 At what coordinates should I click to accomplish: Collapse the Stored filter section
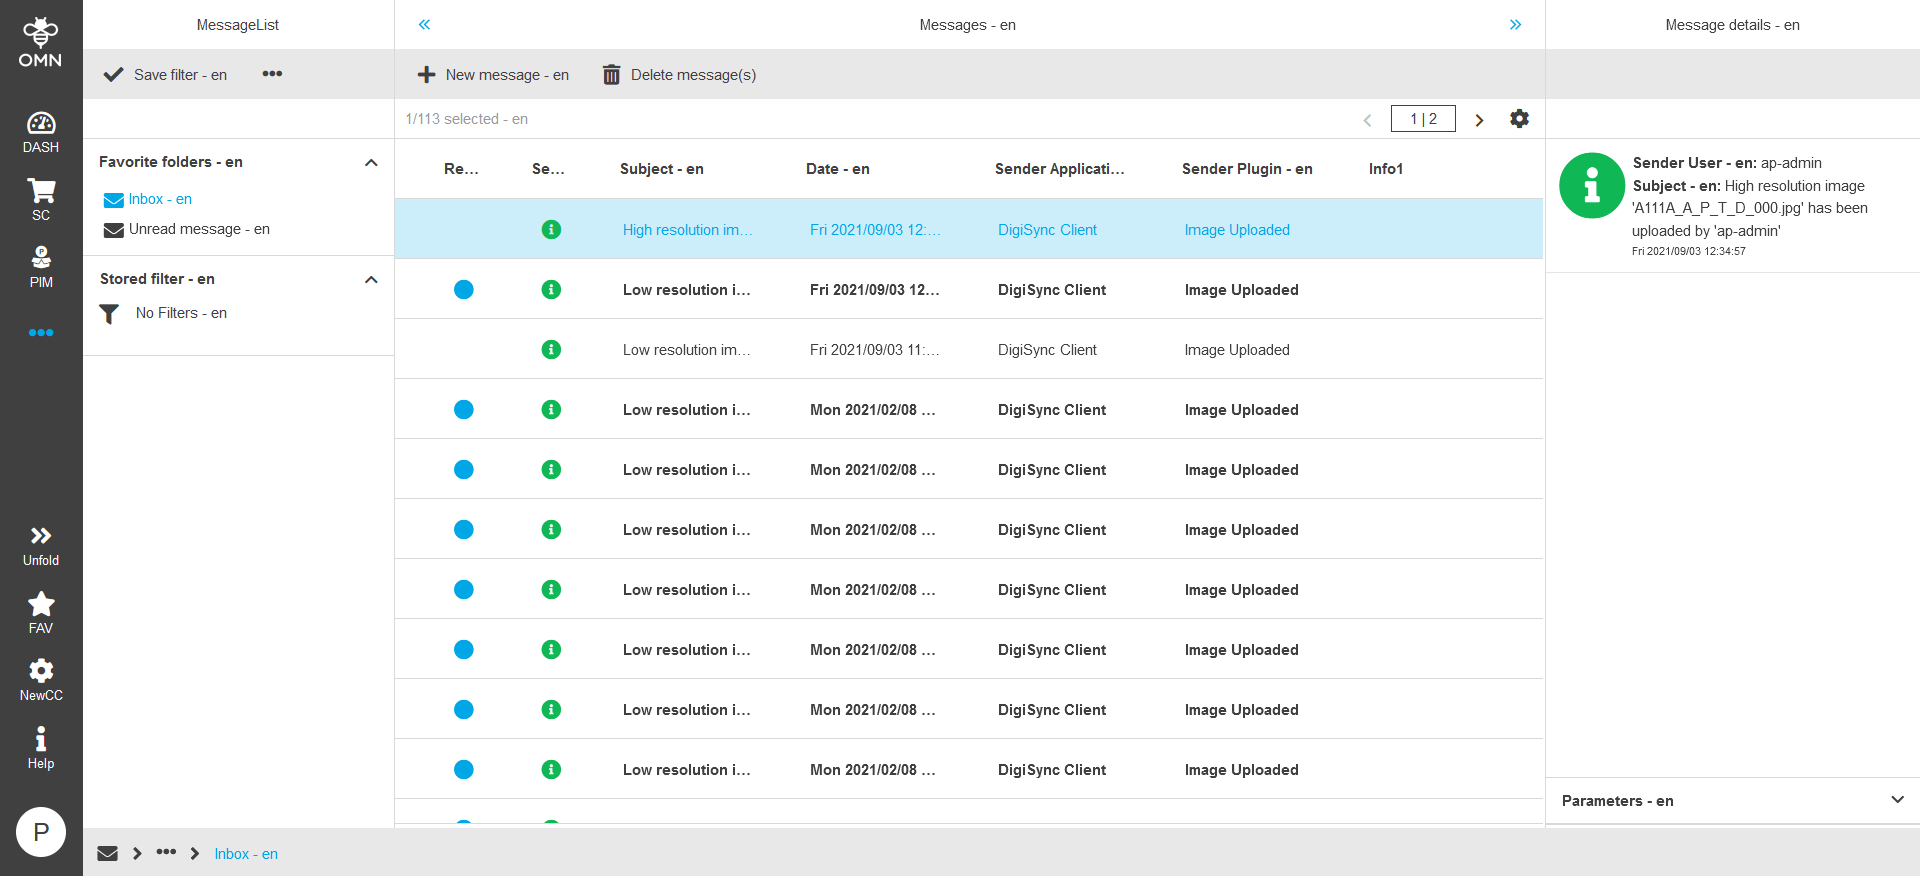[371, 279]
